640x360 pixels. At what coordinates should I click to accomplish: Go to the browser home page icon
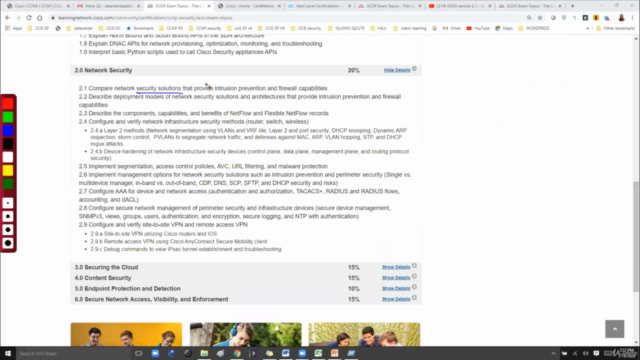[40, 18]
